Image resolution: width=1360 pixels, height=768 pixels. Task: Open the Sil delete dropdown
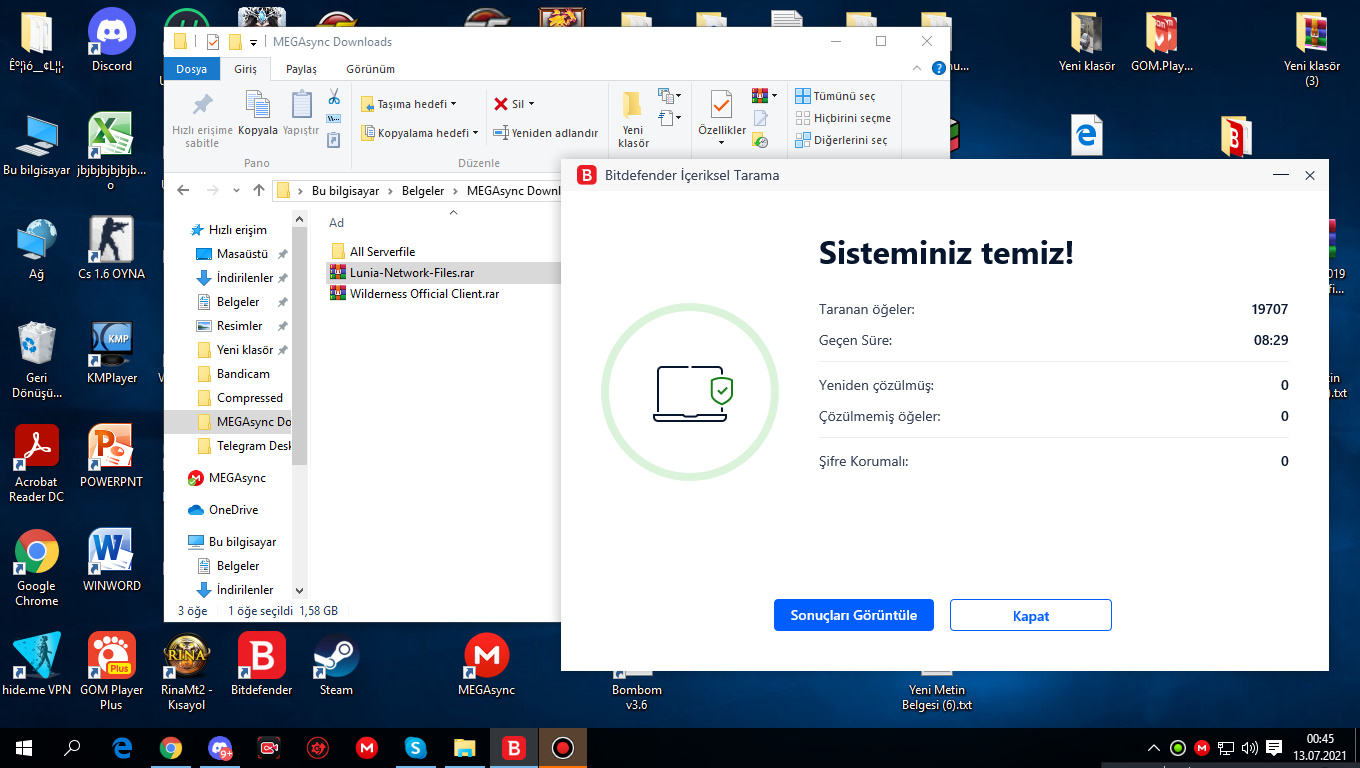[514, 104]
